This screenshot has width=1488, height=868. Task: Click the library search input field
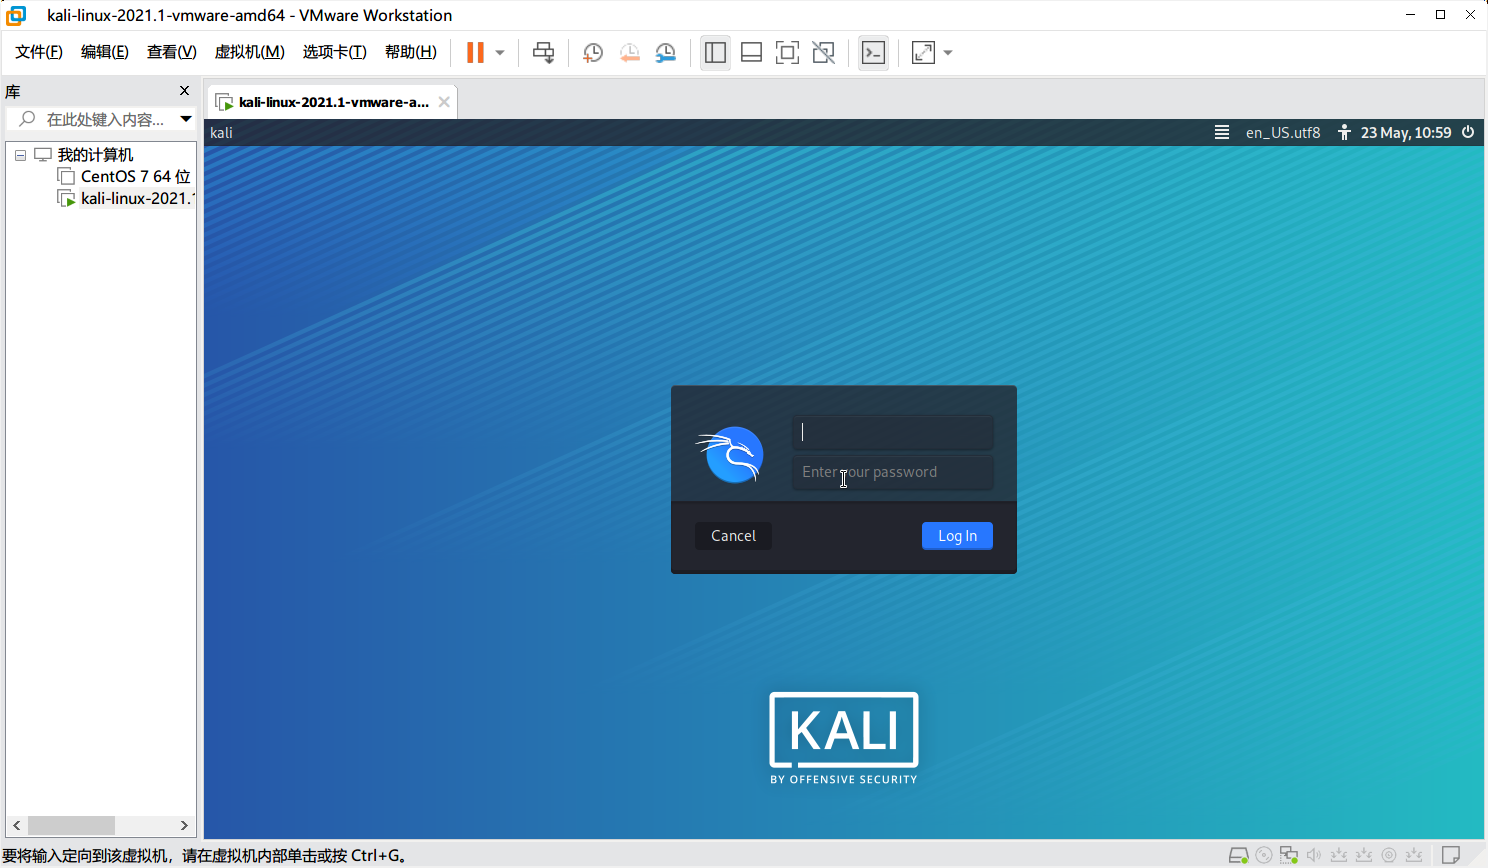tap(106, 119)
